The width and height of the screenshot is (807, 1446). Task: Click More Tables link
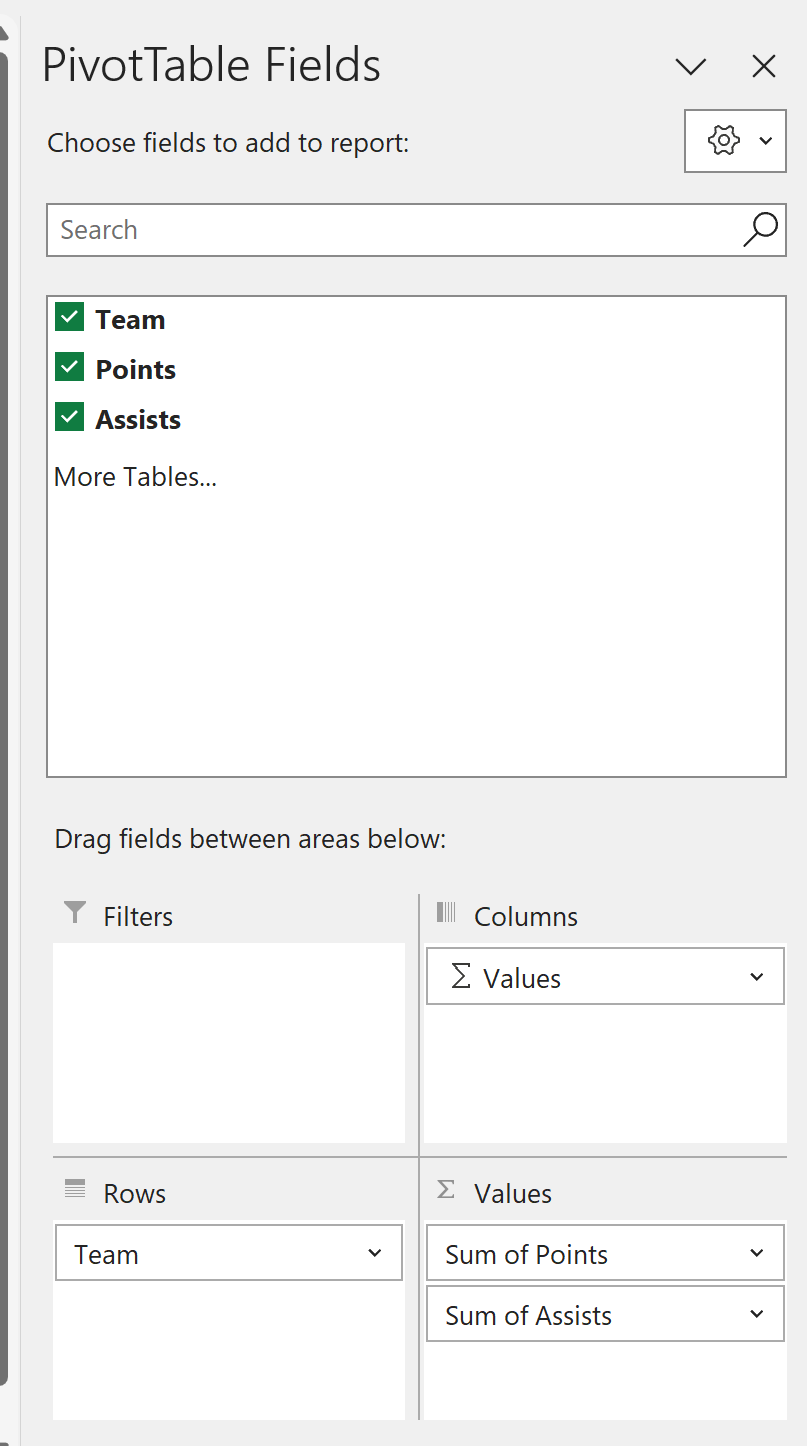[135, 476]
